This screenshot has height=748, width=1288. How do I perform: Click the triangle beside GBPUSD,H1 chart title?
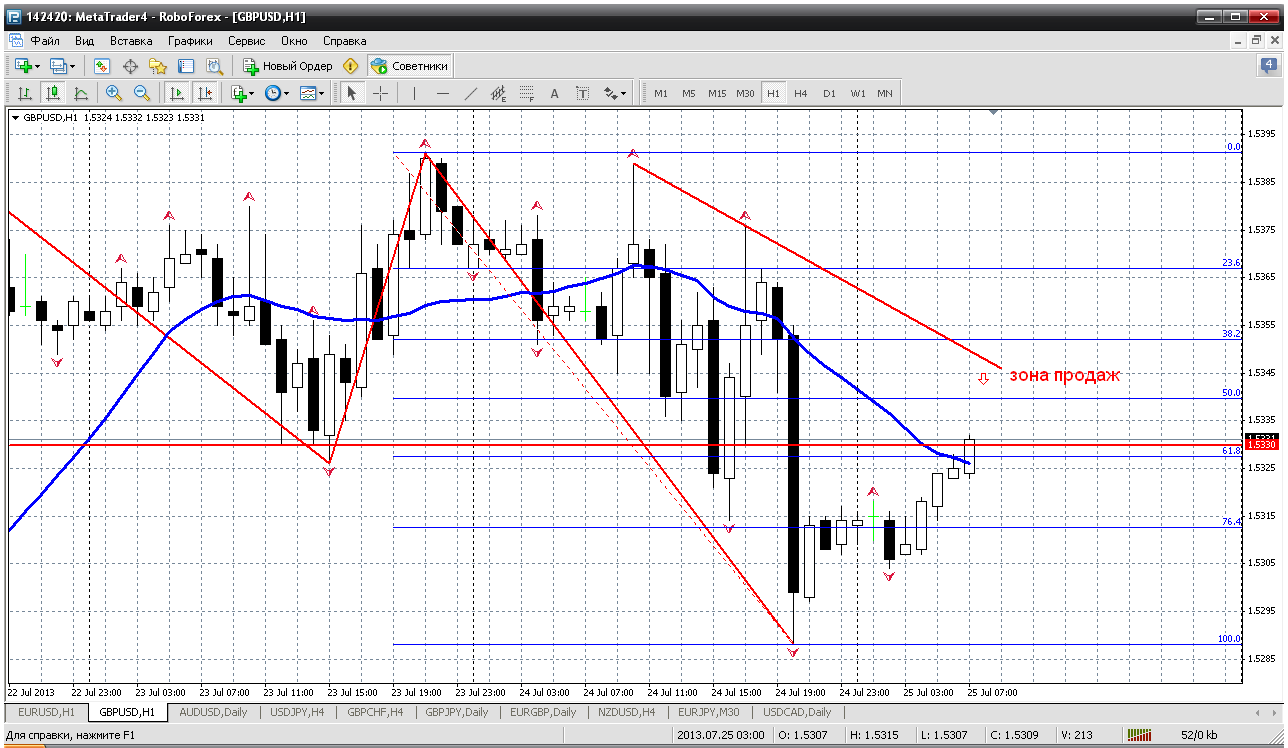click(x=15, y=118)
